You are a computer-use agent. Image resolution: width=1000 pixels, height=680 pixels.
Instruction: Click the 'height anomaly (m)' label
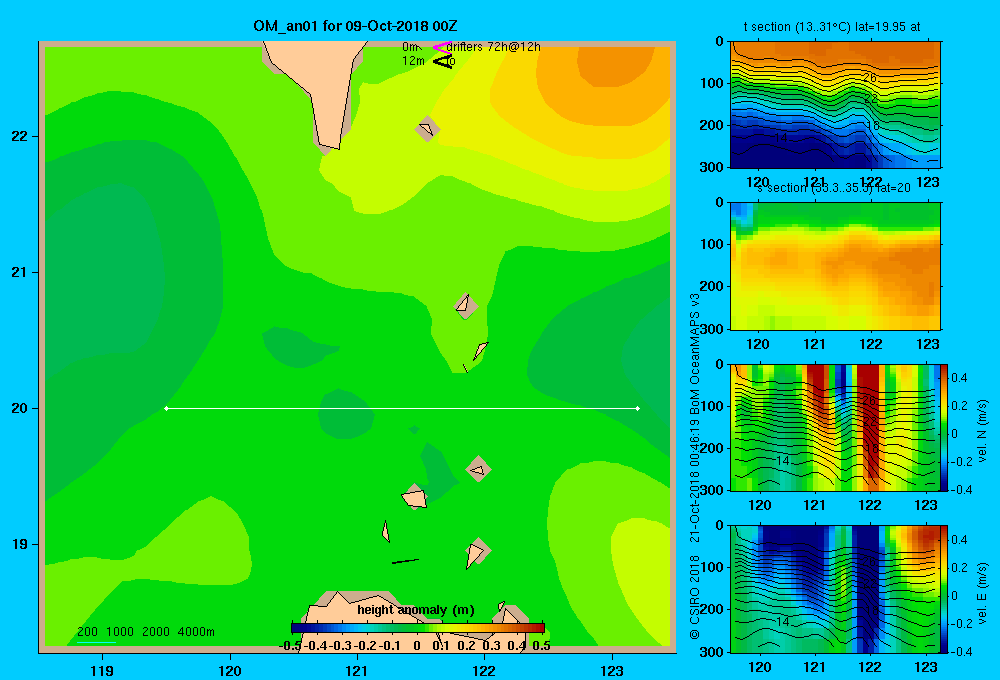pyautogui.click(x=416, y=610)
